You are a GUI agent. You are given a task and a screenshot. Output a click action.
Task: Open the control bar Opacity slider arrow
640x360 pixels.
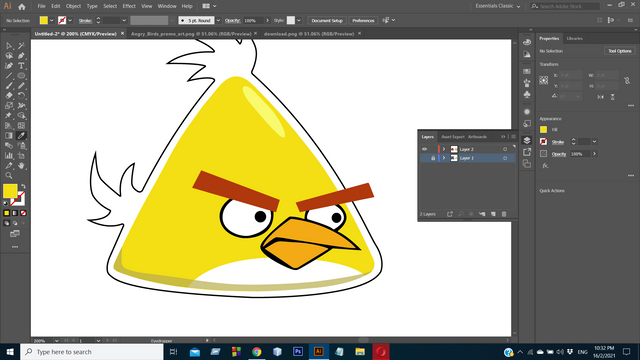click(267, 20)
